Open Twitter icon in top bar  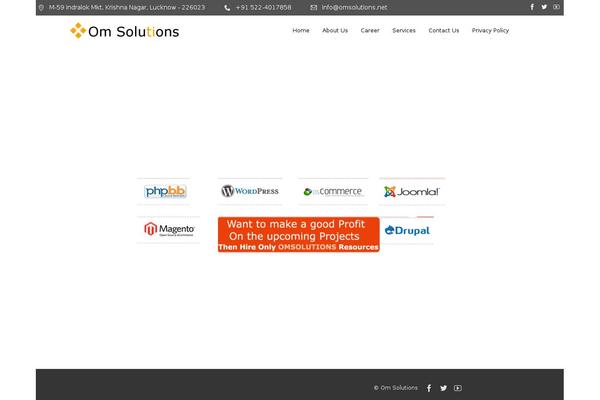[x=544, y=7]
